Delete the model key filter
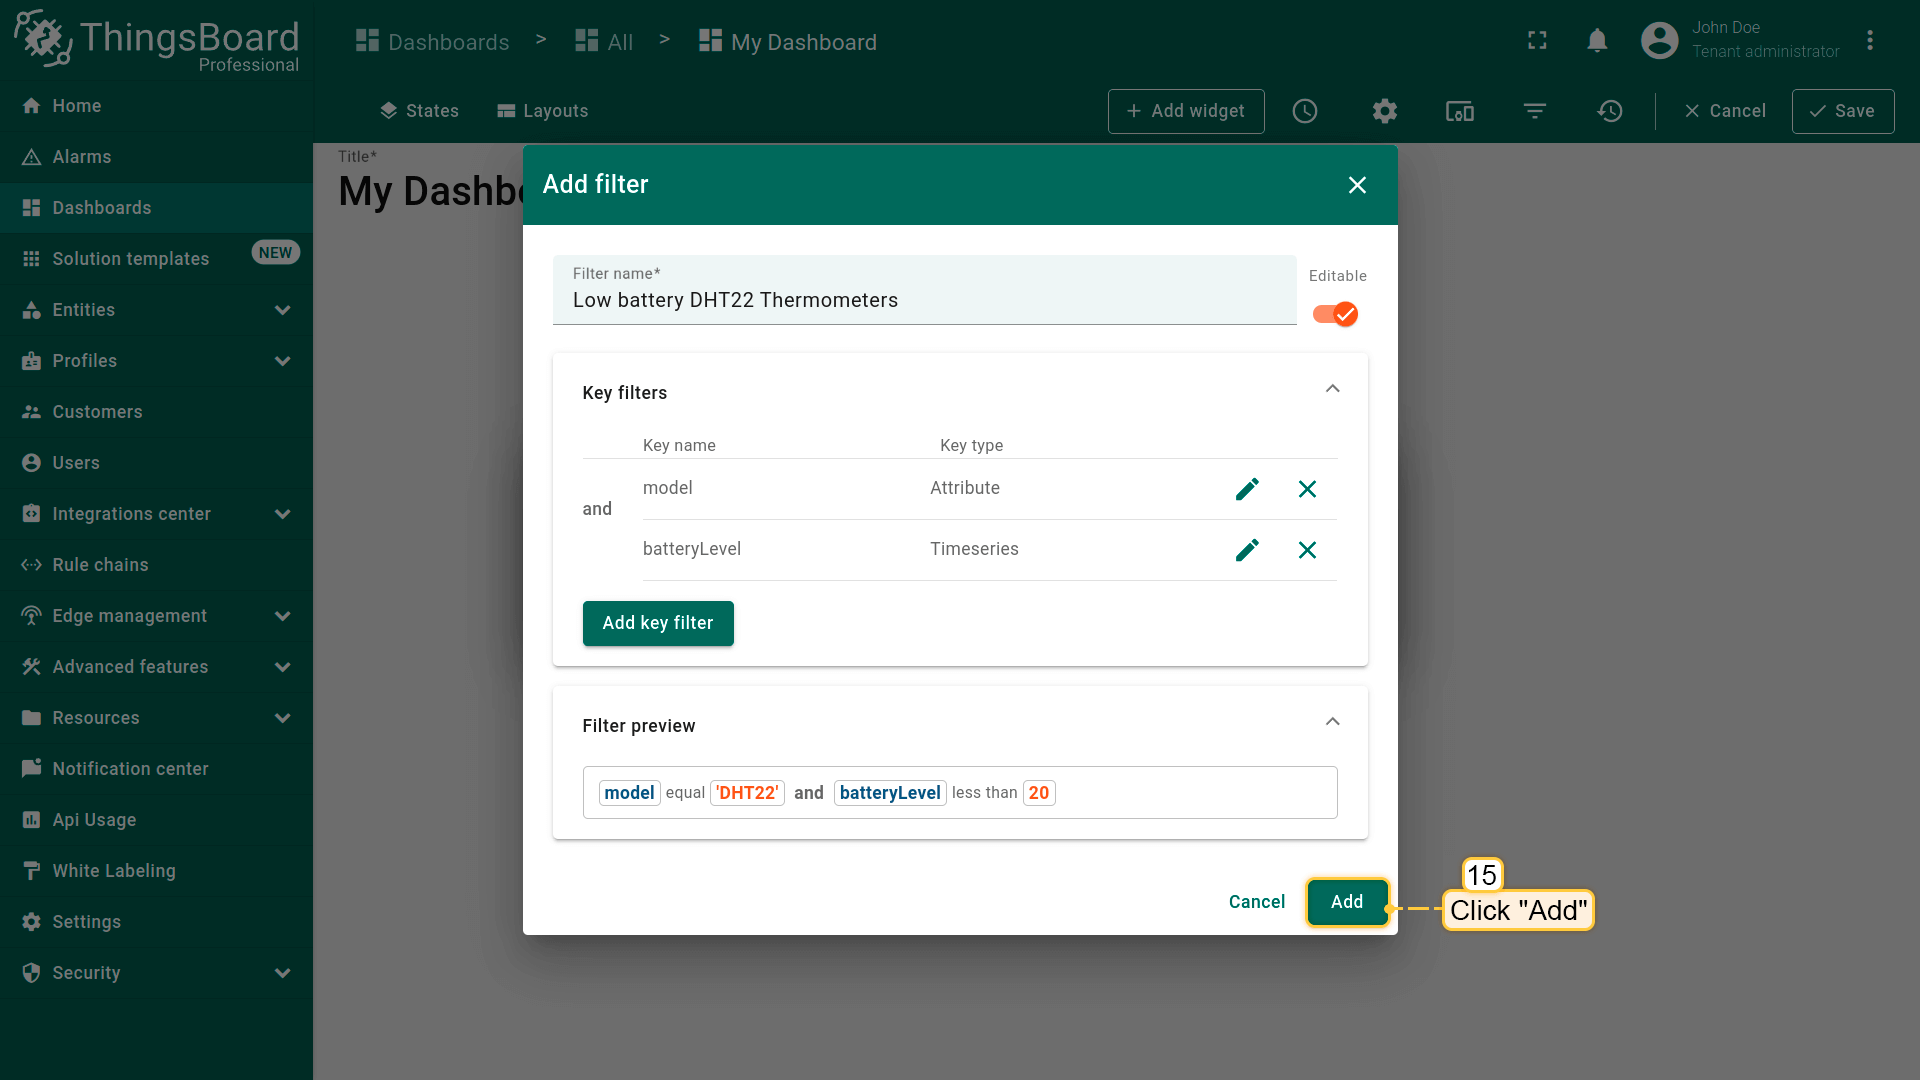This screenshot has width=1920, height=1080. tap(1307, 489)
